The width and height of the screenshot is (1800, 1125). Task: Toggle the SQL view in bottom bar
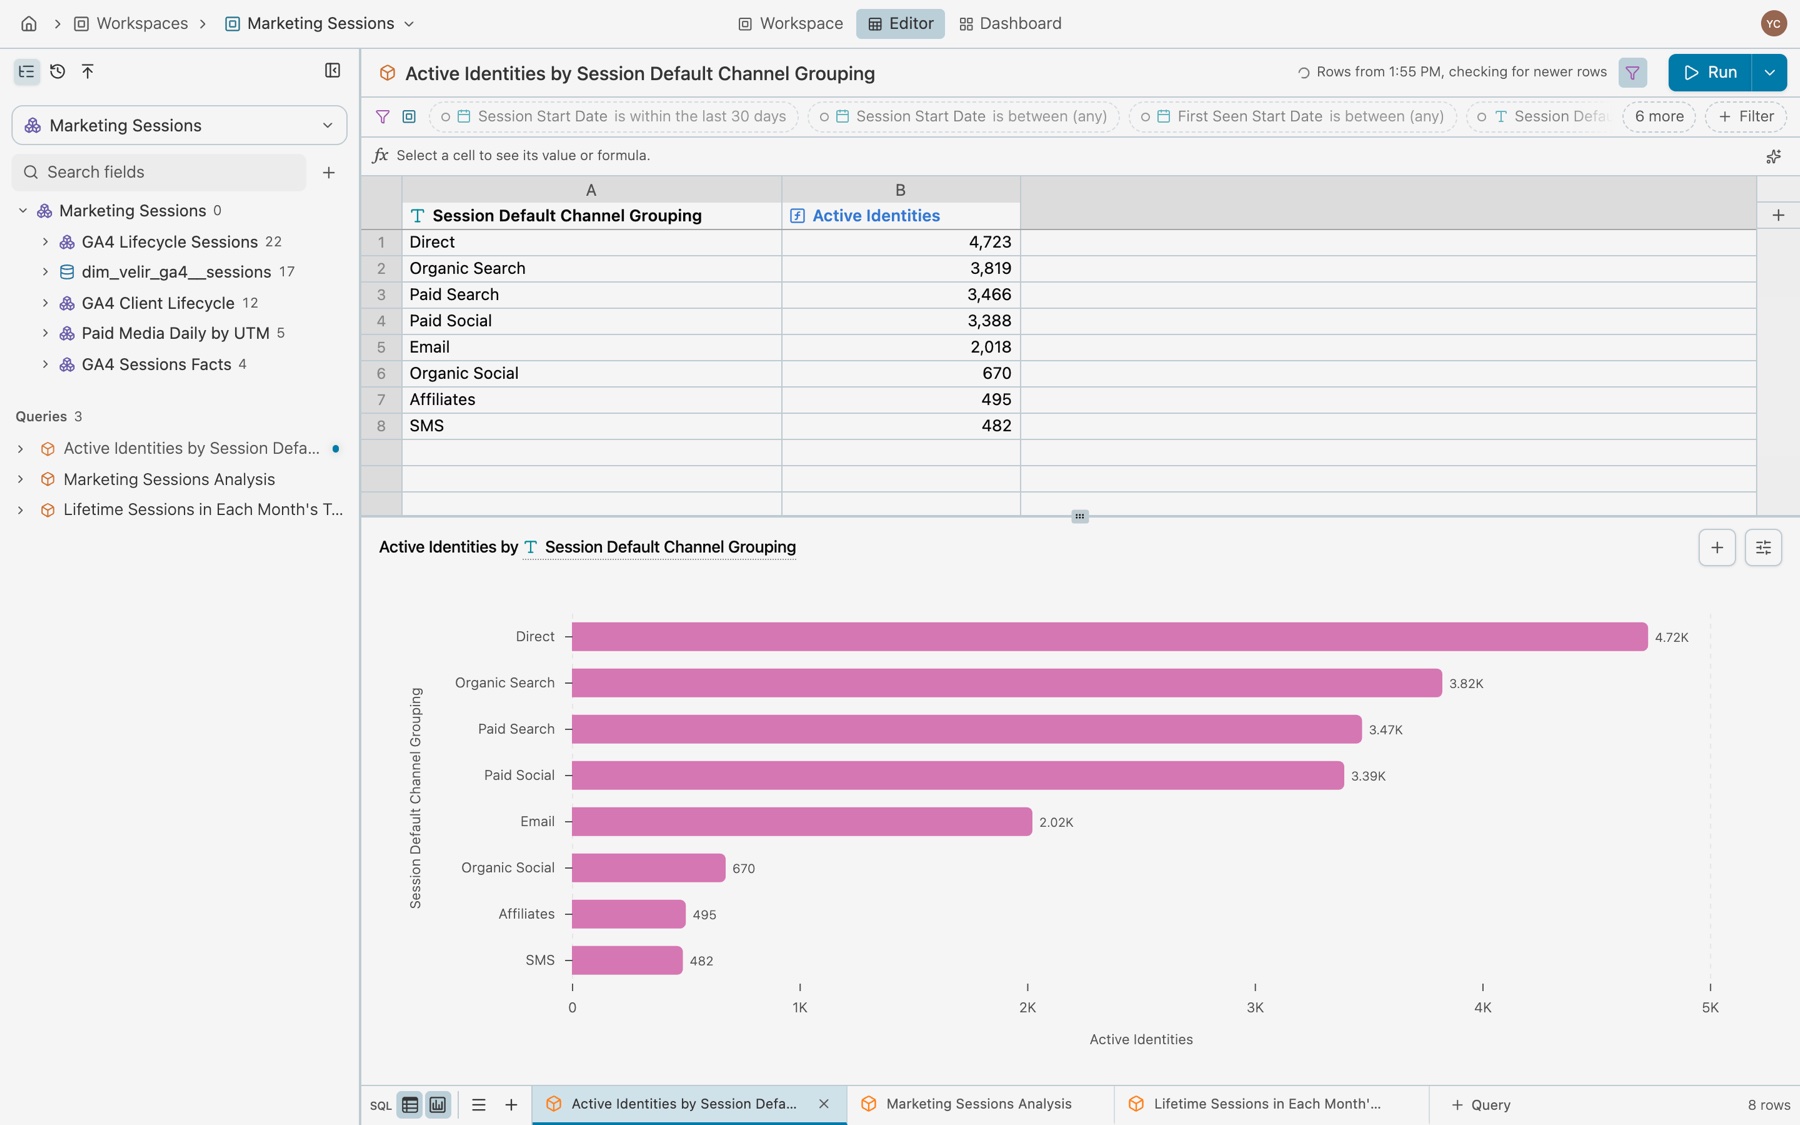[x=381, y=1105]
